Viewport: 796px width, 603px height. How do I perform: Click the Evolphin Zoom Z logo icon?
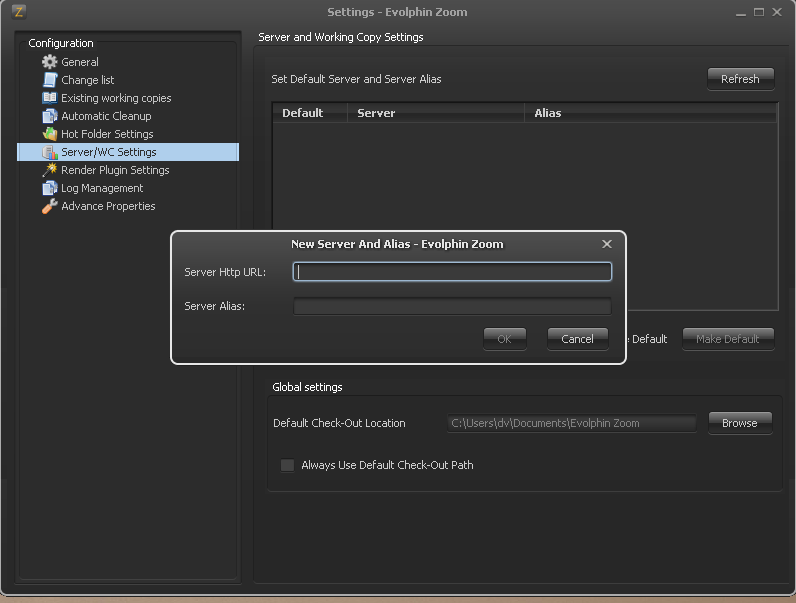[x=19, y=11]
